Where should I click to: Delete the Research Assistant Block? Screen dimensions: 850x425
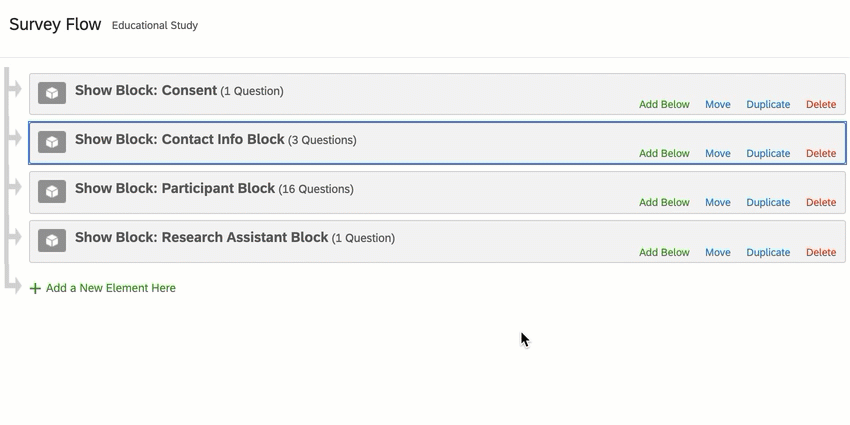coord(821,252)
